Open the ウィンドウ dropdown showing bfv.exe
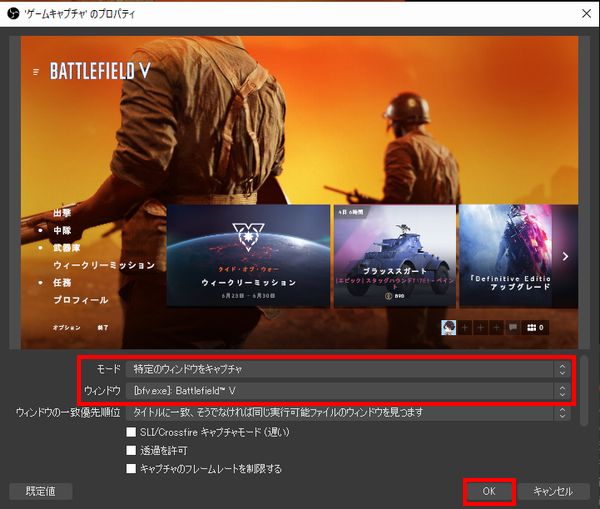 coord(348,391)
